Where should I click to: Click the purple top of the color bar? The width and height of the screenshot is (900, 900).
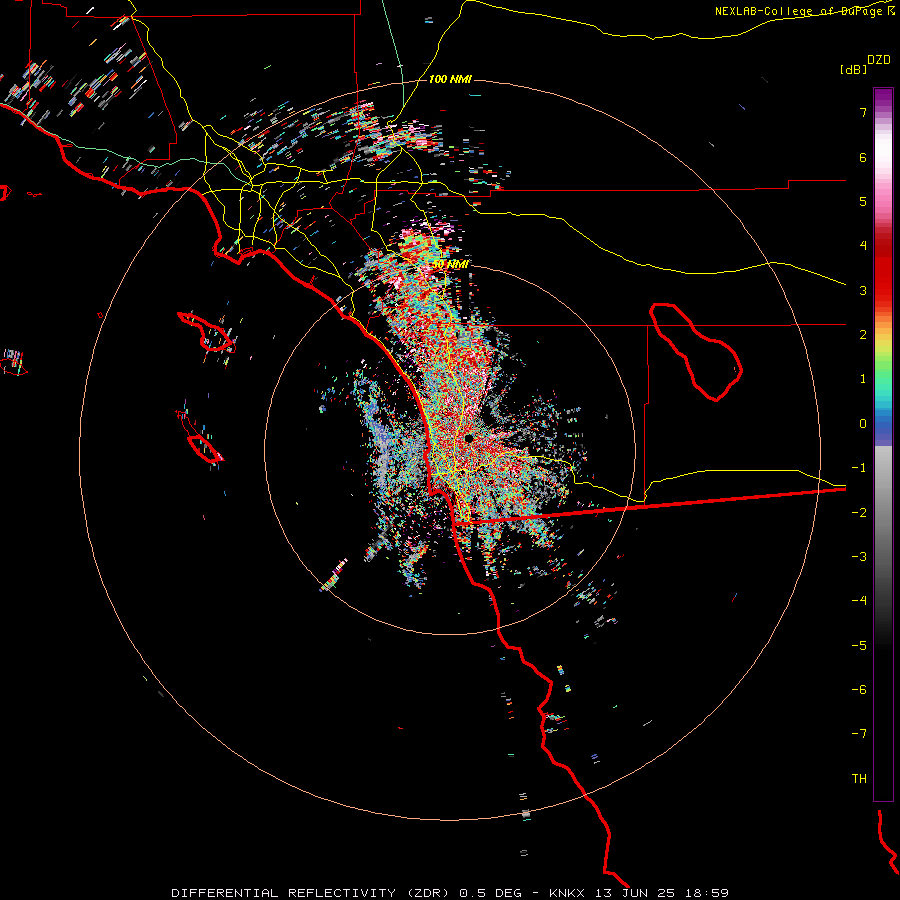883,98
